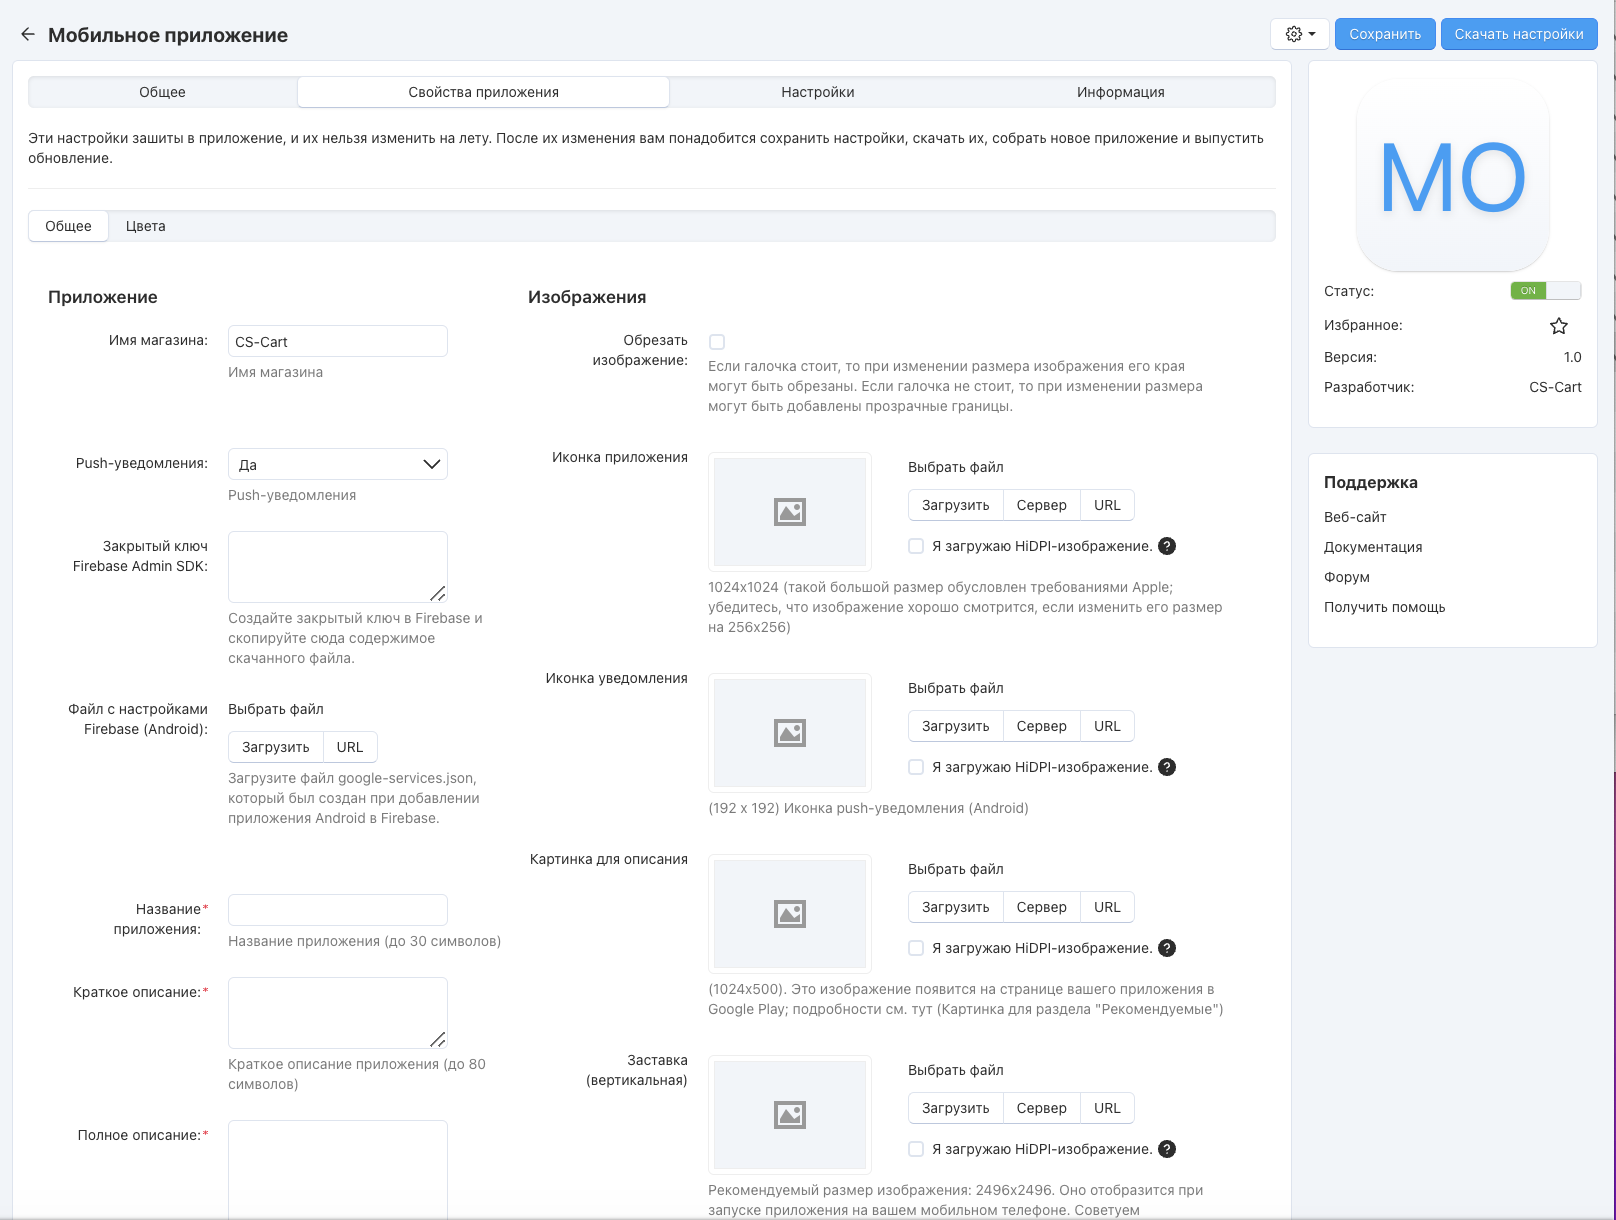Expand the Push-уведомления dropdown
This screenshot has height=1220, width=1616.
[x=337, y=464]
